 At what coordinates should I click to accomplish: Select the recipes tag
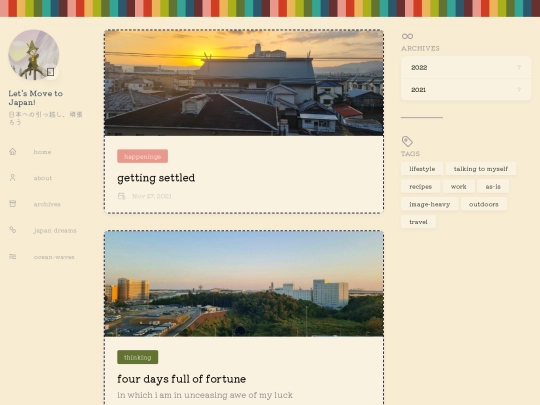(420, 186)
